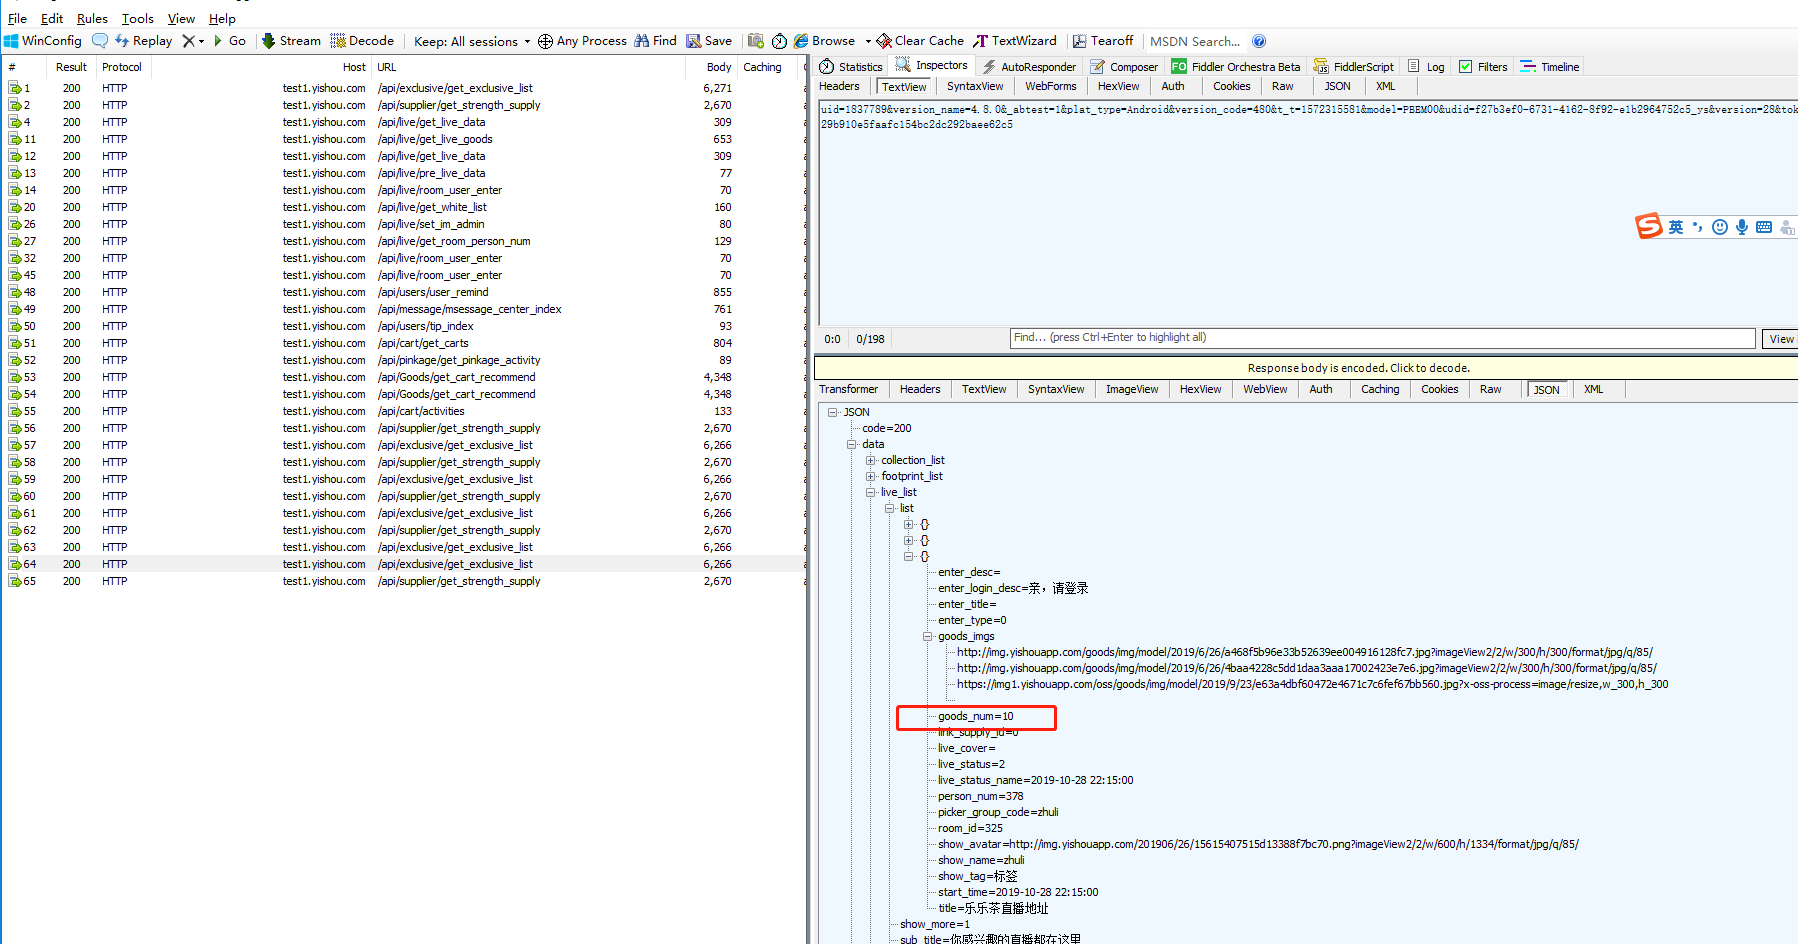Image resolution: width=1798 pixels, height=944 pixels.
Task: Toggle the Sogou English/Chinese mode button
Action: (1676, 227)
